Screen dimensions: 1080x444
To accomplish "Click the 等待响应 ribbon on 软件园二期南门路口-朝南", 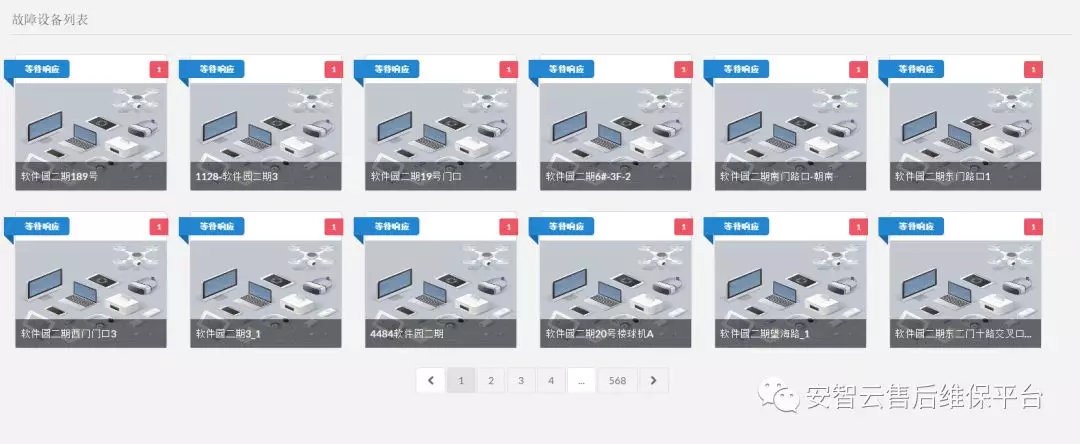I will pyautogui.click(x=741, y=70).
